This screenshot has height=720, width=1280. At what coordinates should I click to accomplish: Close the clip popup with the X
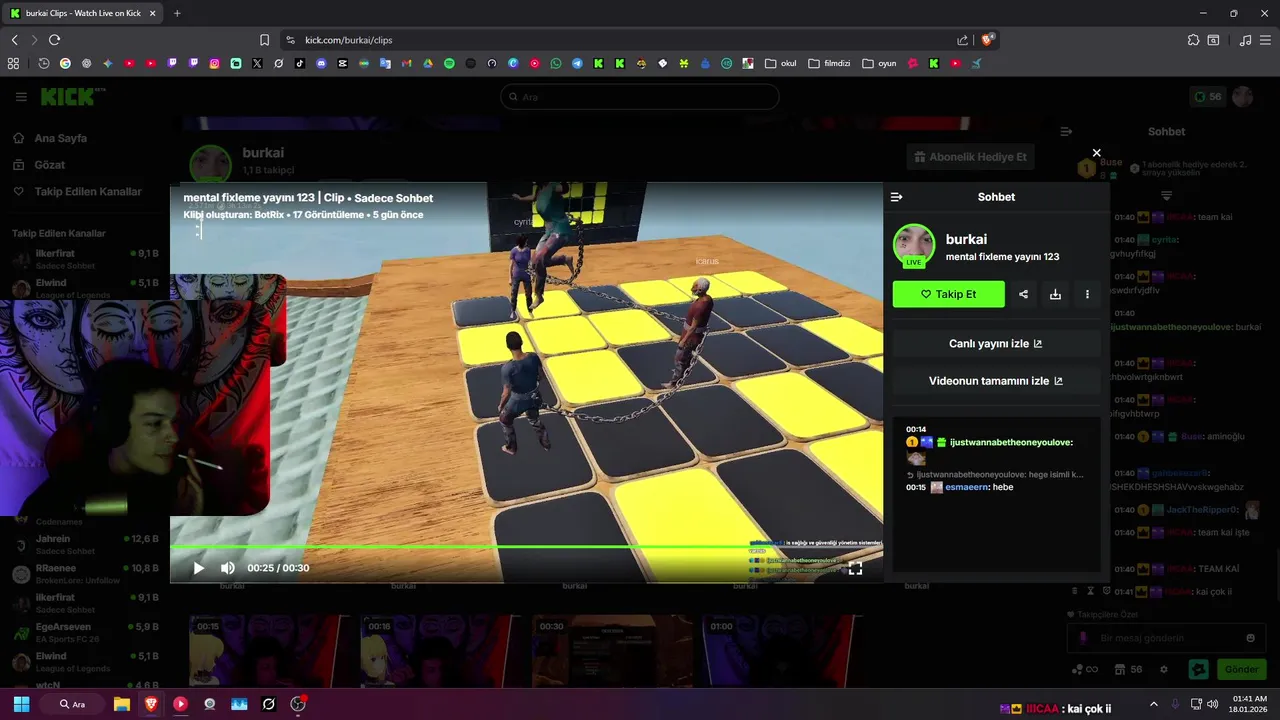click(1096, 153)
